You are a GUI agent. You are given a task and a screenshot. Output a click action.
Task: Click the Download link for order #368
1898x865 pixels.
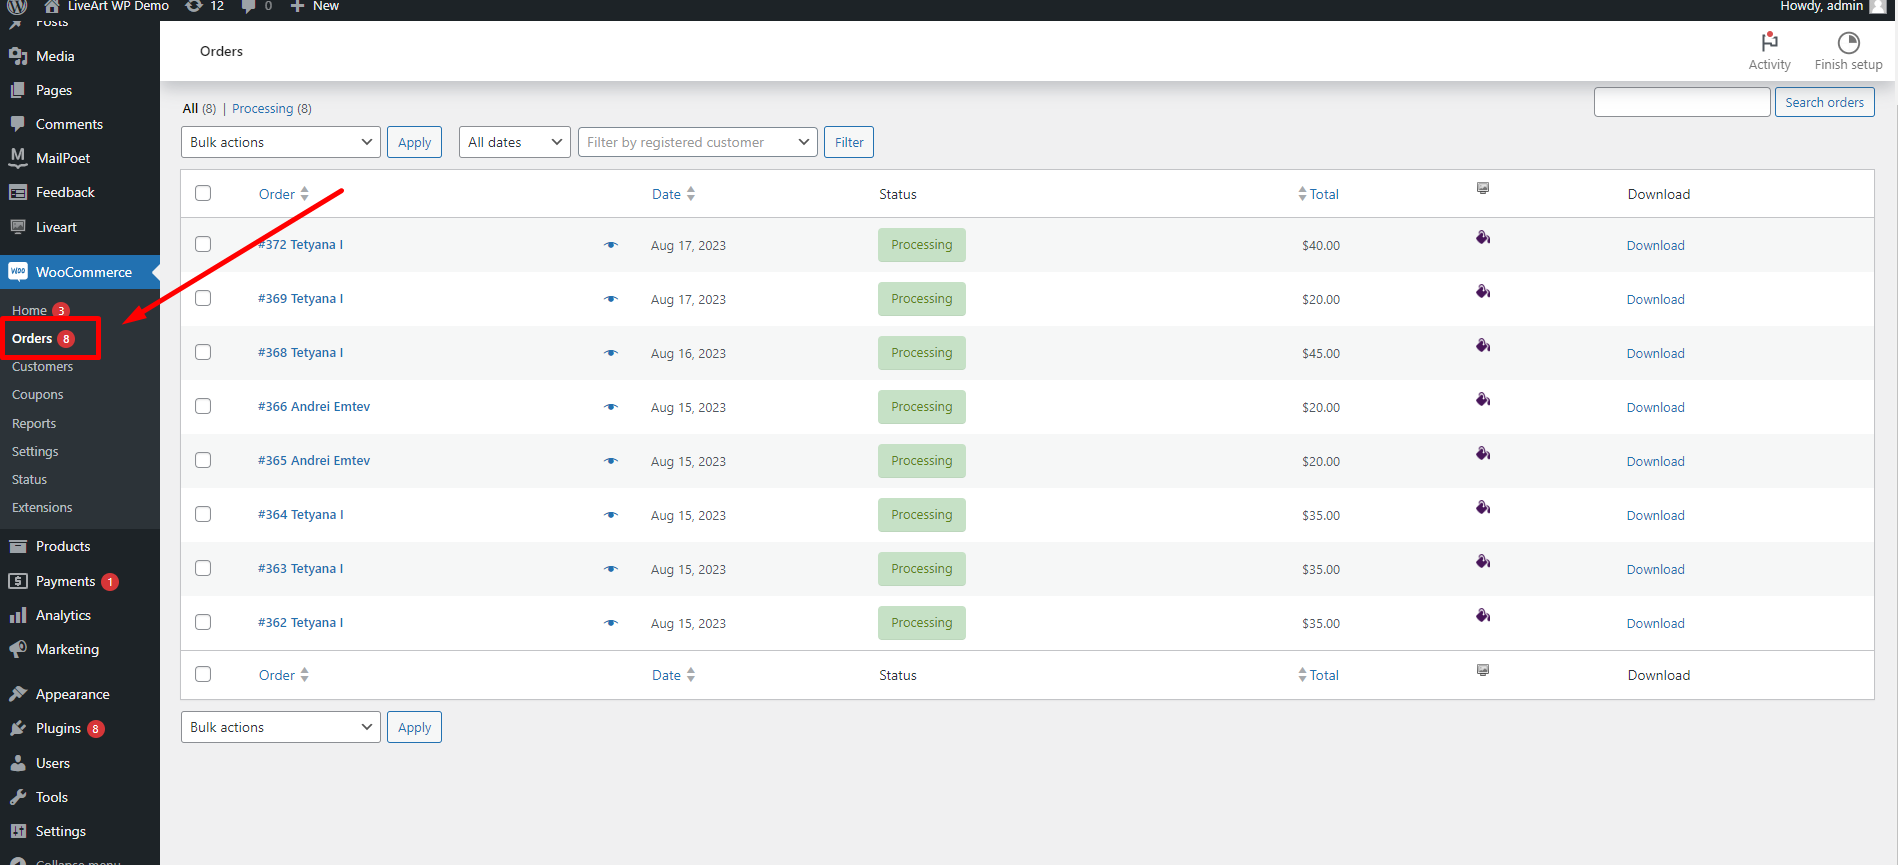[x=1655, y=353]
